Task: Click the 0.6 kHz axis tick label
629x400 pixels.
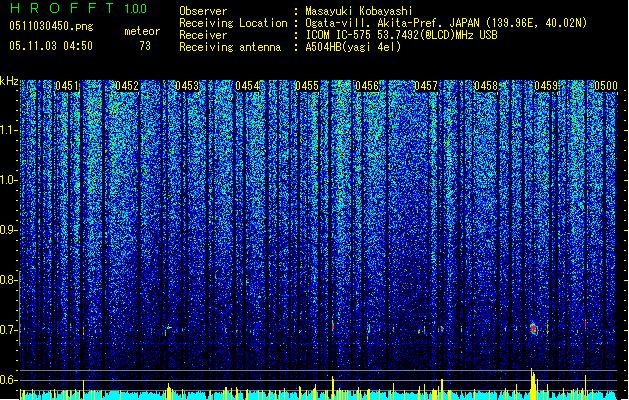Action: click(x=9, y=380)
